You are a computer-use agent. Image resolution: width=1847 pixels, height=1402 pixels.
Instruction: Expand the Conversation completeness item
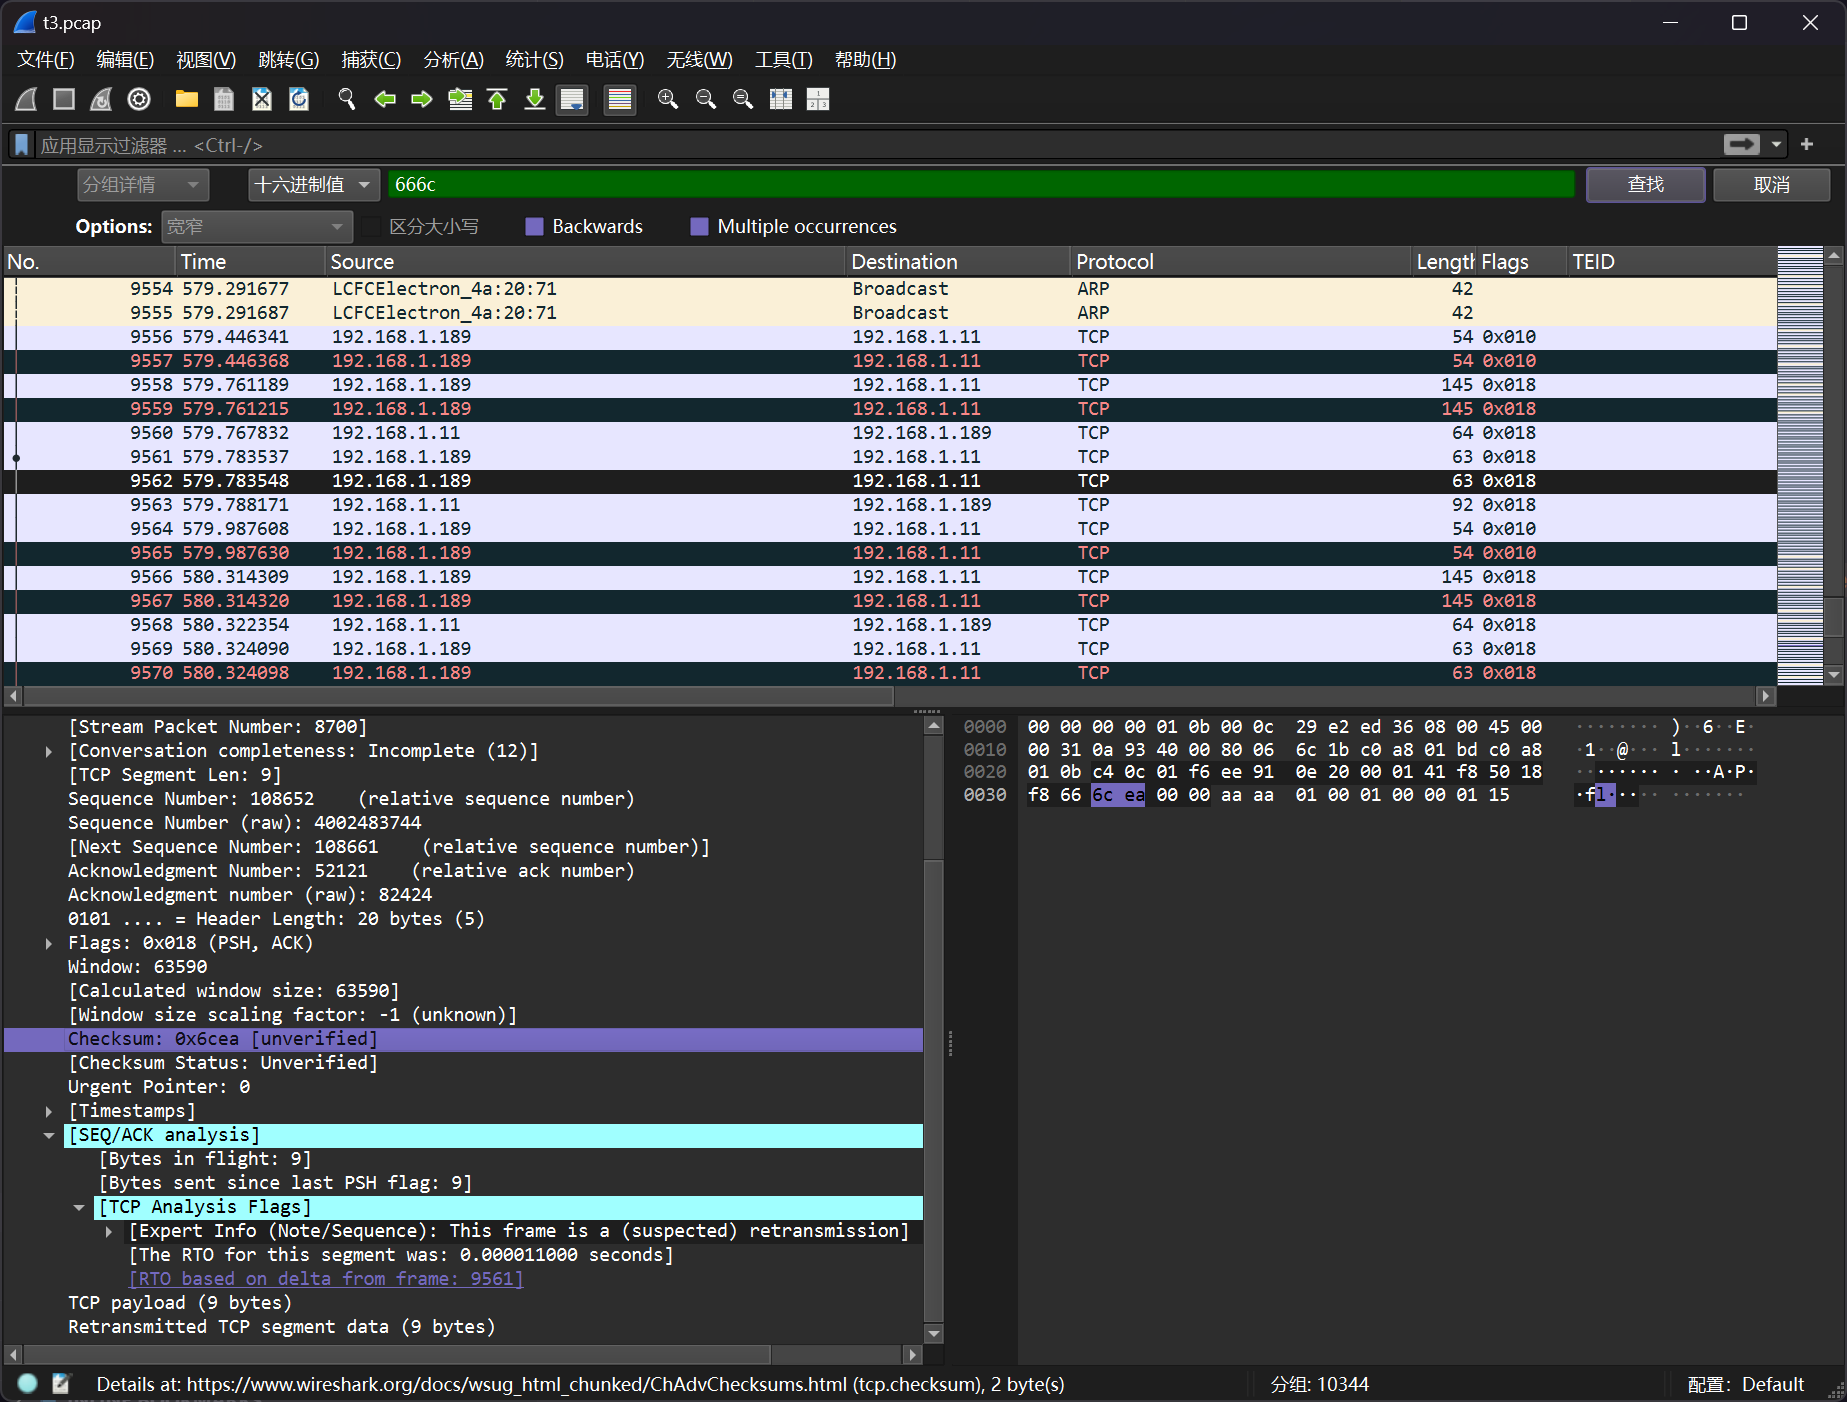point(48,751)
